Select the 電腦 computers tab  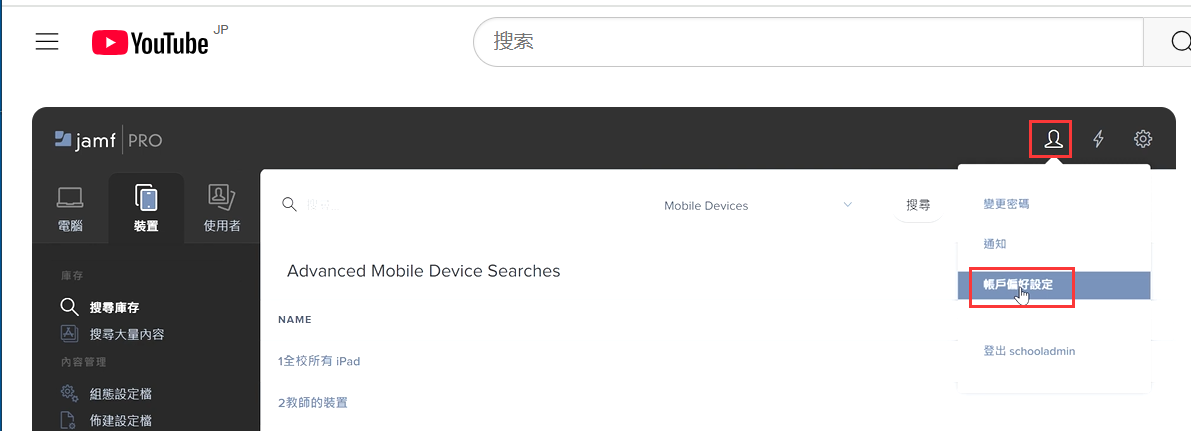(70, 208)
